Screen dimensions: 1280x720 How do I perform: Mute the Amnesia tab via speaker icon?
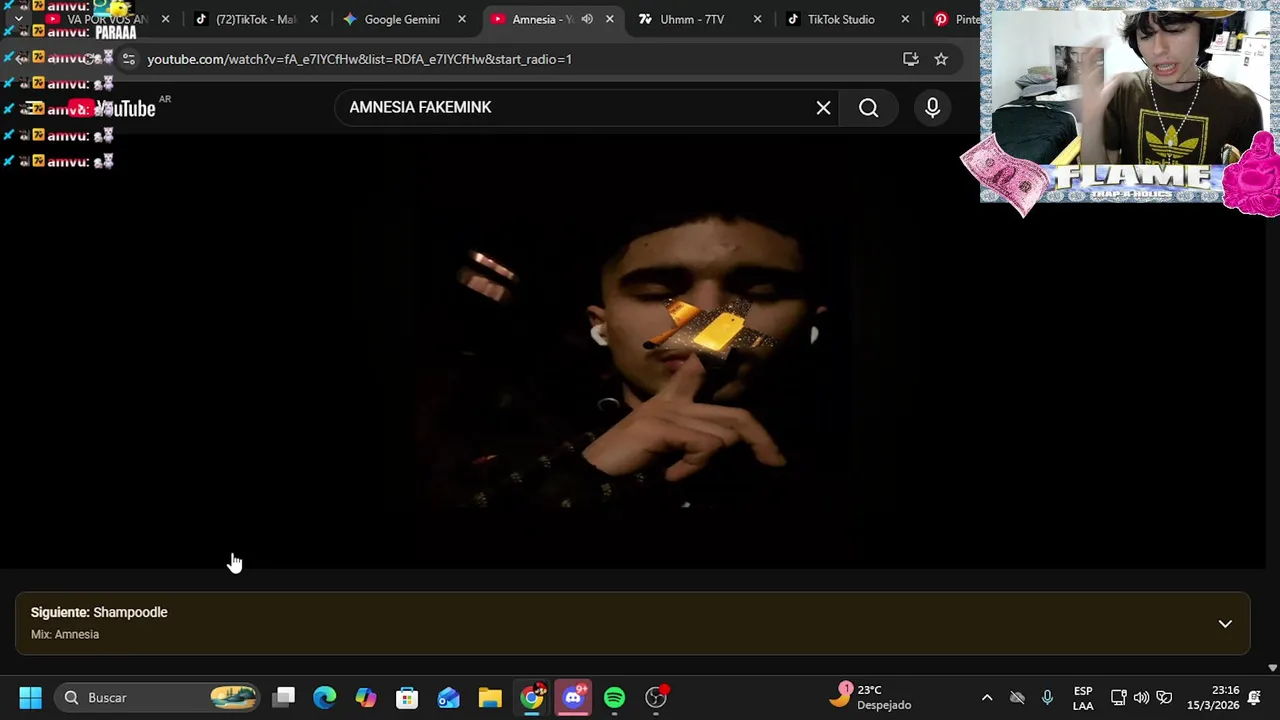[587, 19]
